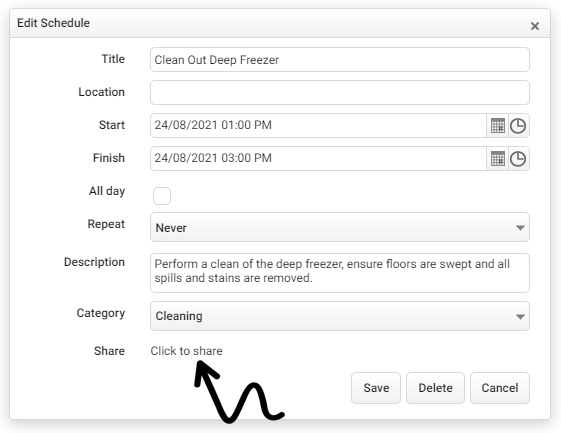Viewport: 561px width, 433px height.
Task: Open the Start date calendar picker
Action: click(x=497, y=126)
